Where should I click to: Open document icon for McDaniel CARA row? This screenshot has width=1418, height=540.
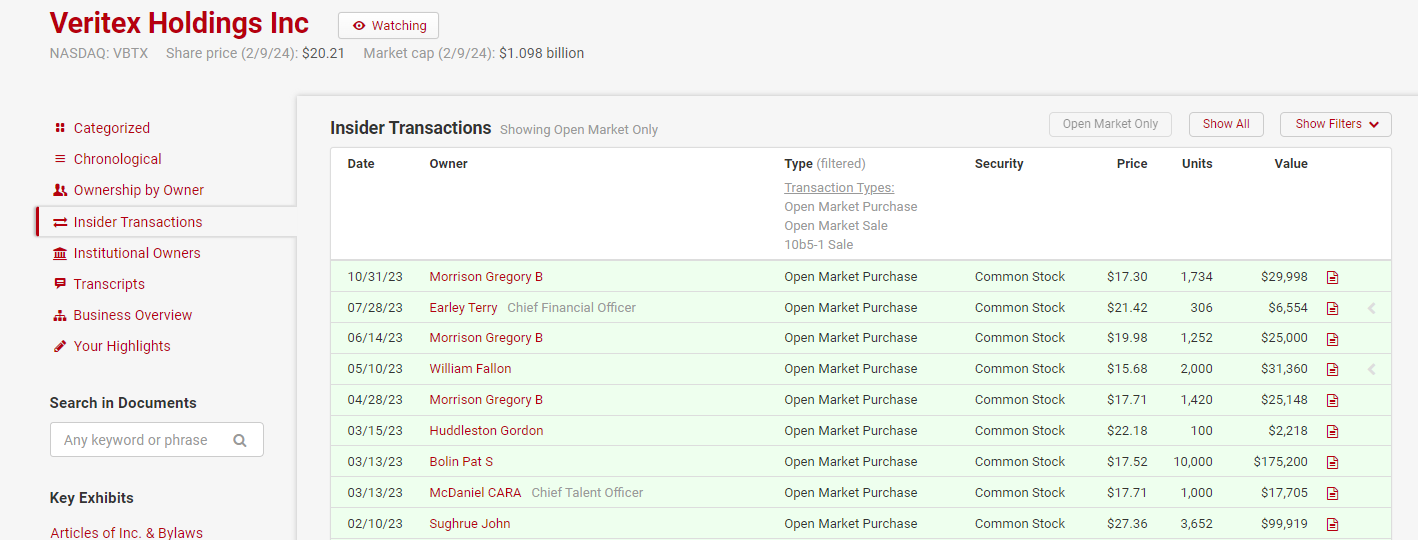click(x=1332, y=494)
